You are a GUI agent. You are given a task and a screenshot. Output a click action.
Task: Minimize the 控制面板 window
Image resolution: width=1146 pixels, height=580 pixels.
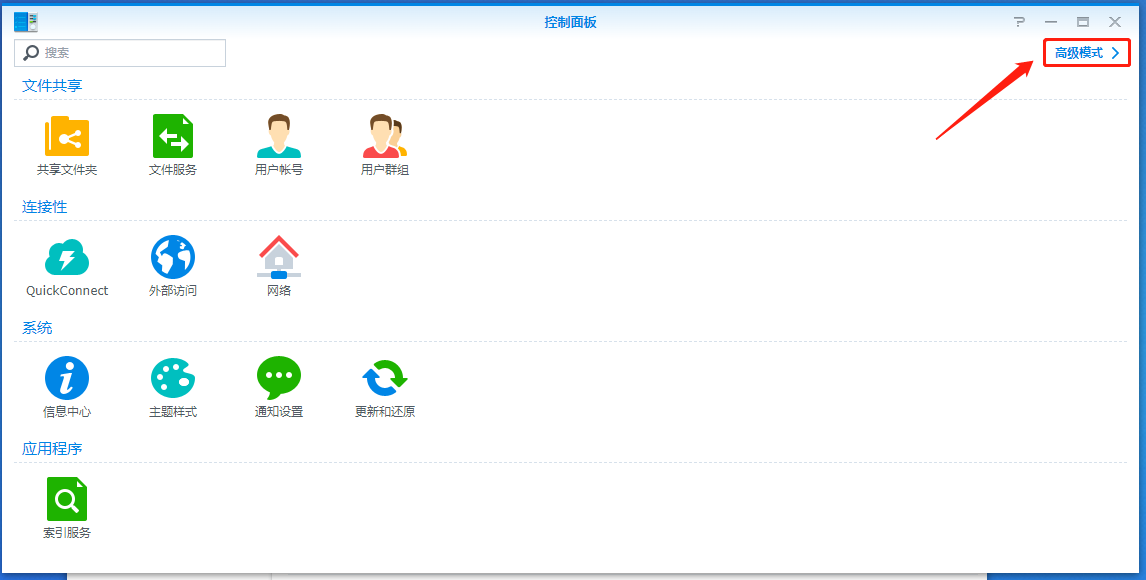click(1051, 22)
